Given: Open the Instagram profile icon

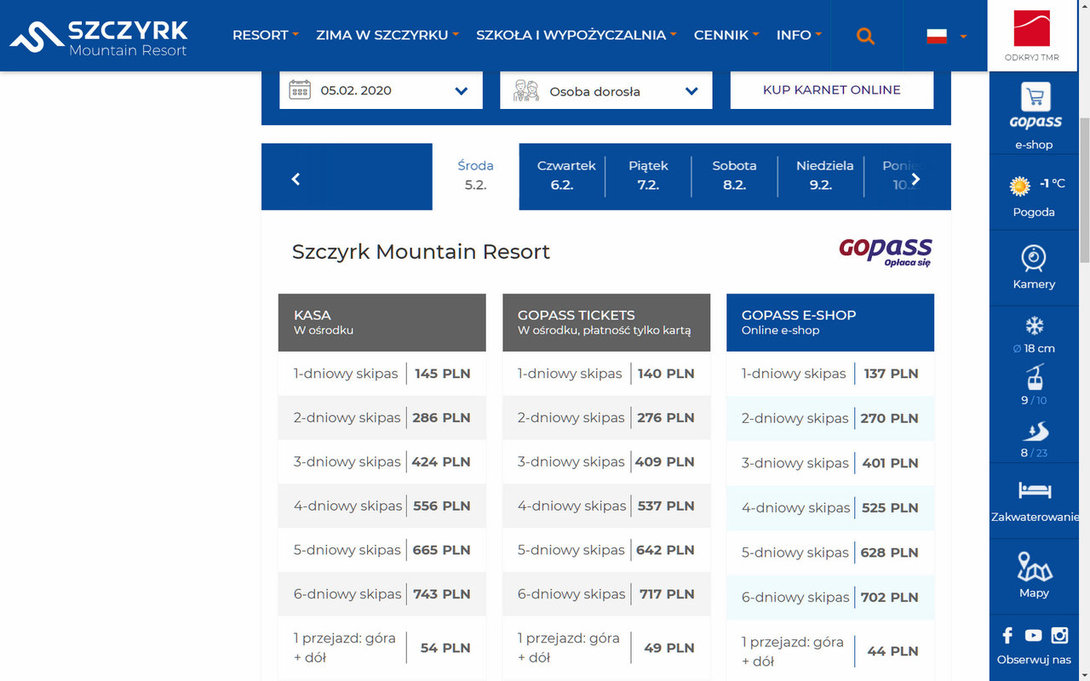Looking at the screenshot, I should pyautogui.click(x=1059, y=635).
